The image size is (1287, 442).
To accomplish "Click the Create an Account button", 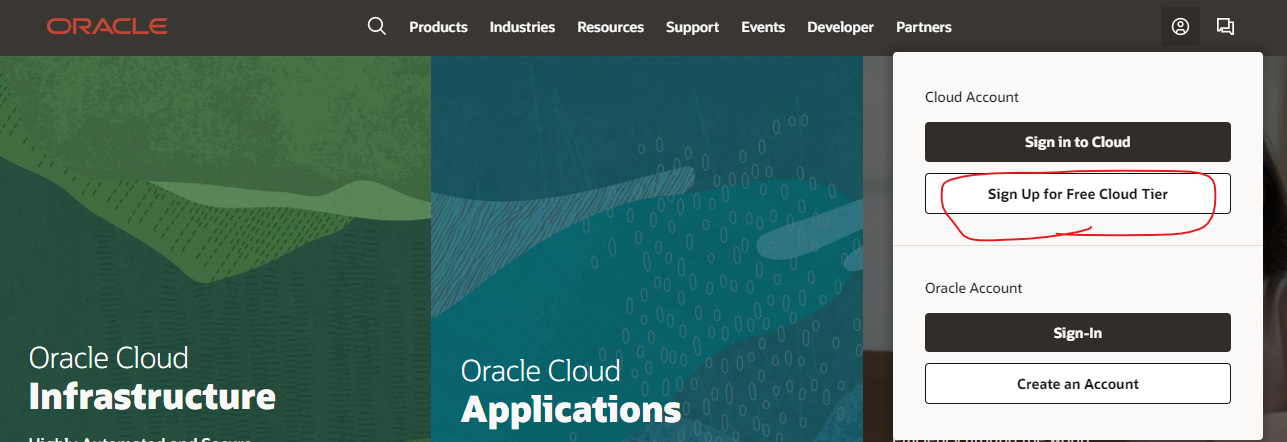I will [1077, 384].
